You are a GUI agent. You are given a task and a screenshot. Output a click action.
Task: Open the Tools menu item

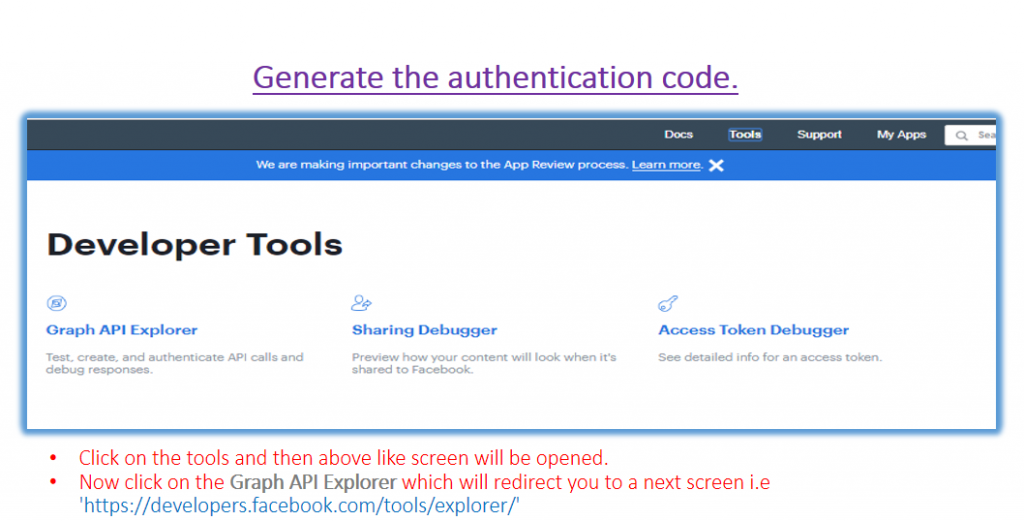745,134
